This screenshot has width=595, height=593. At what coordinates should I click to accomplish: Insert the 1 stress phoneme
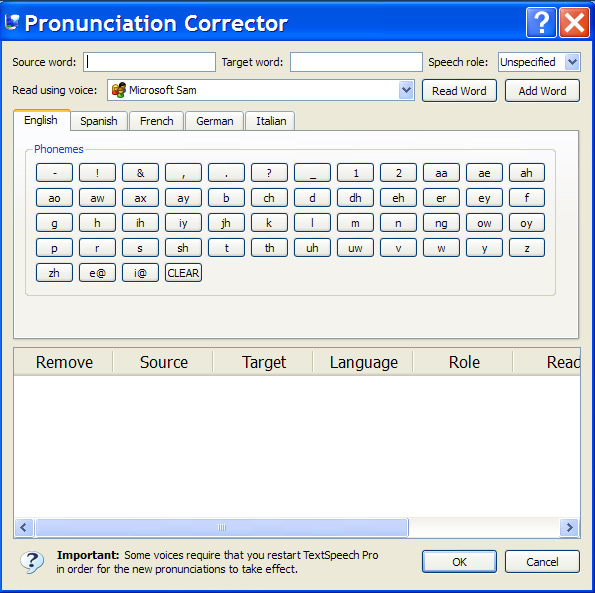(x=355, y=173)
